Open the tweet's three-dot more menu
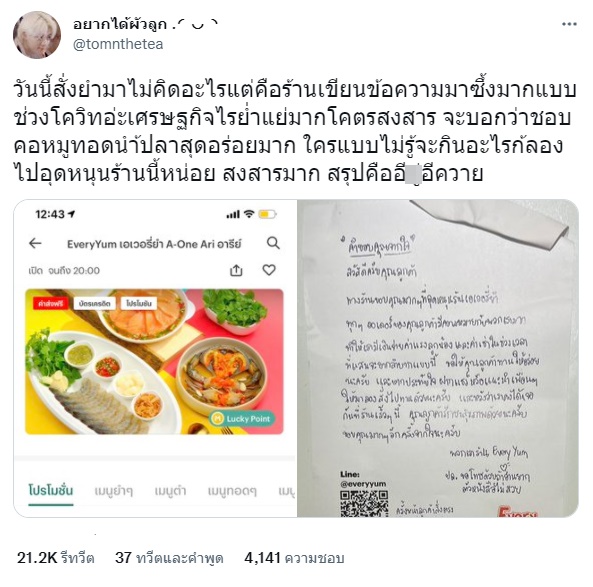This screenshot has height=587, width=593. pos(569,25)
